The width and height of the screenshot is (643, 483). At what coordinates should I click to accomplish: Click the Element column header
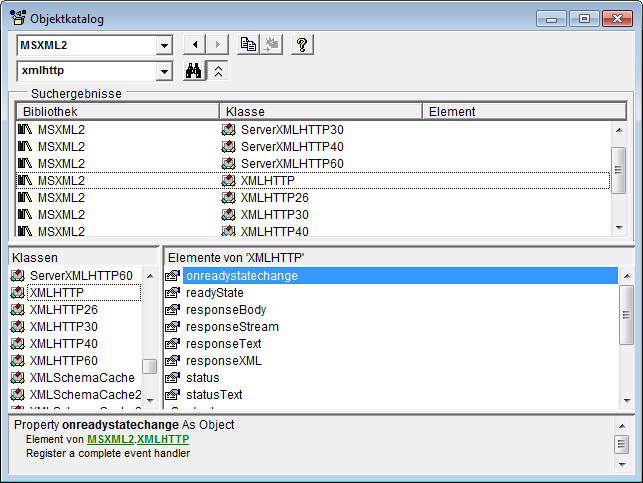(x=524, y=111)
